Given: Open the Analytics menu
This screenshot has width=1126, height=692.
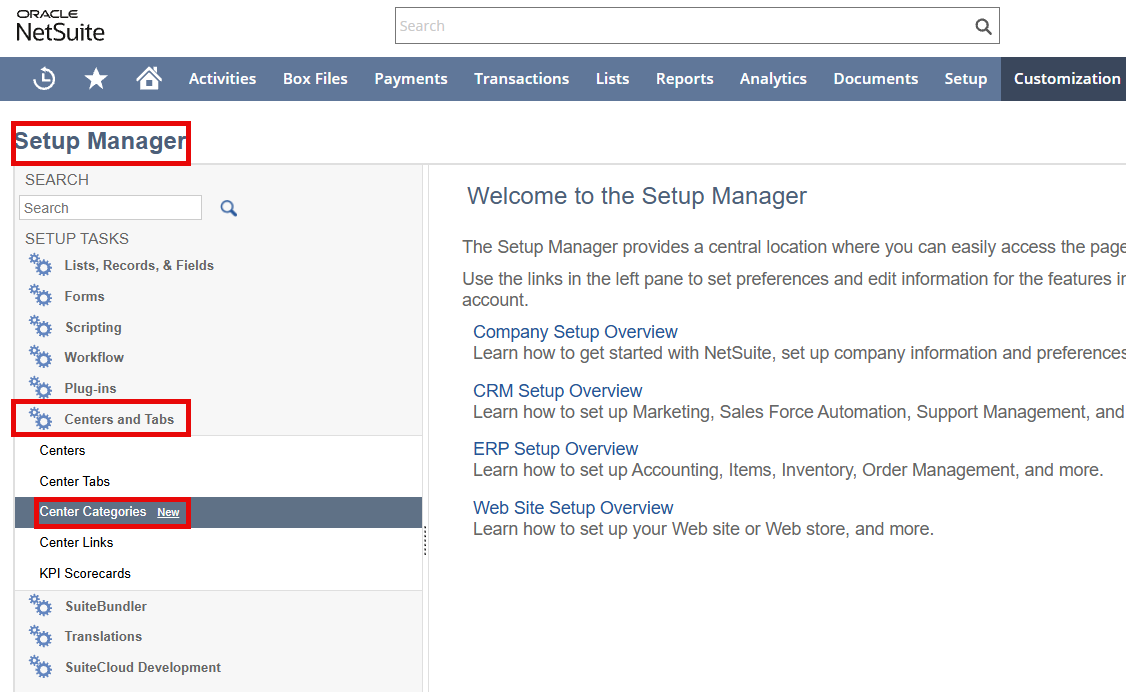Looking at the screenshot, I should tap(773, 79).
